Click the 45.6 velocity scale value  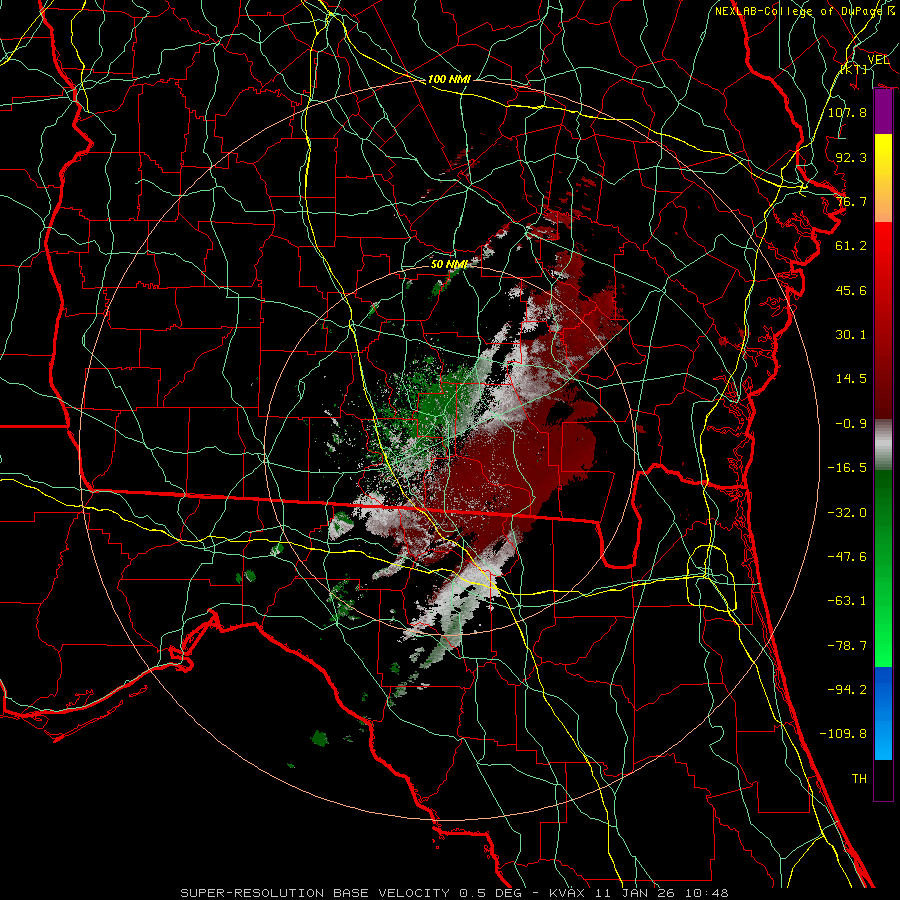tap(851, 290)
